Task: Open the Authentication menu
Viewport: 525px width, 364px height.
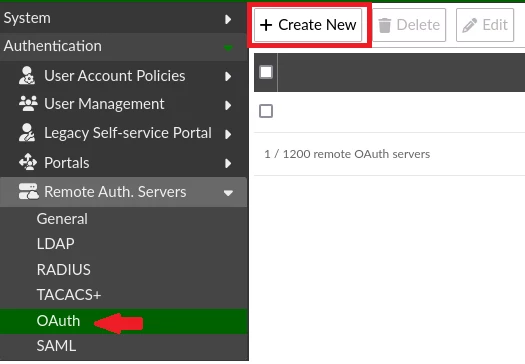Action: pos(123,47)
